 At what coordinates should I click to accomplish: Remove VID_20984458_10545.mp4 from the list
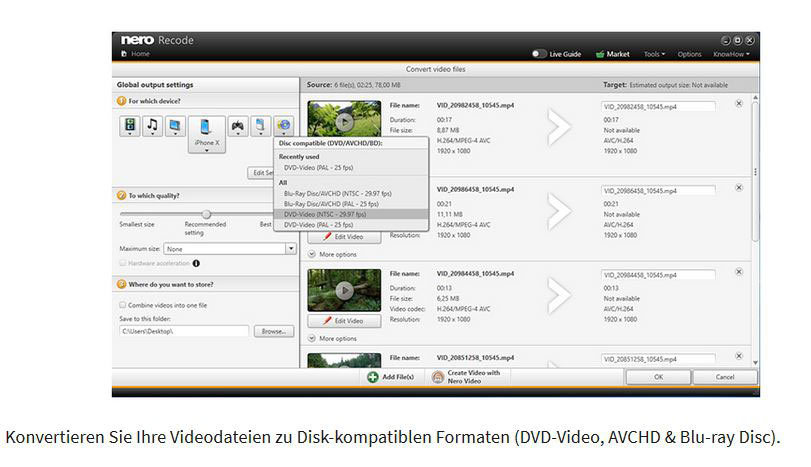click(x=739, y=272)
